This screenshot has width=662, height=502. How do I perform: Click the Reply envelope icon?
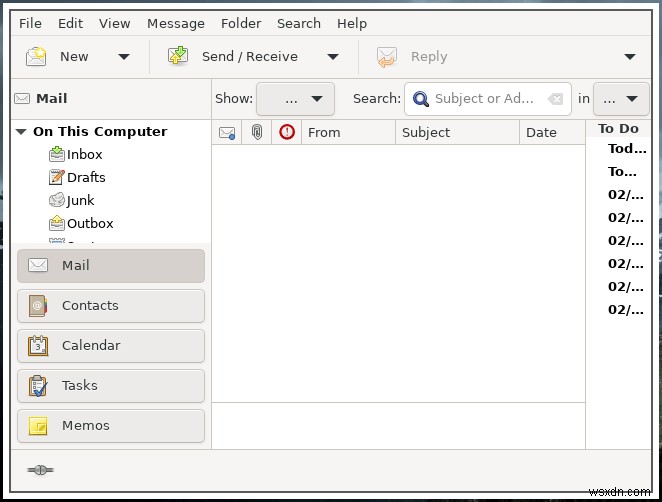click(387, 57)
